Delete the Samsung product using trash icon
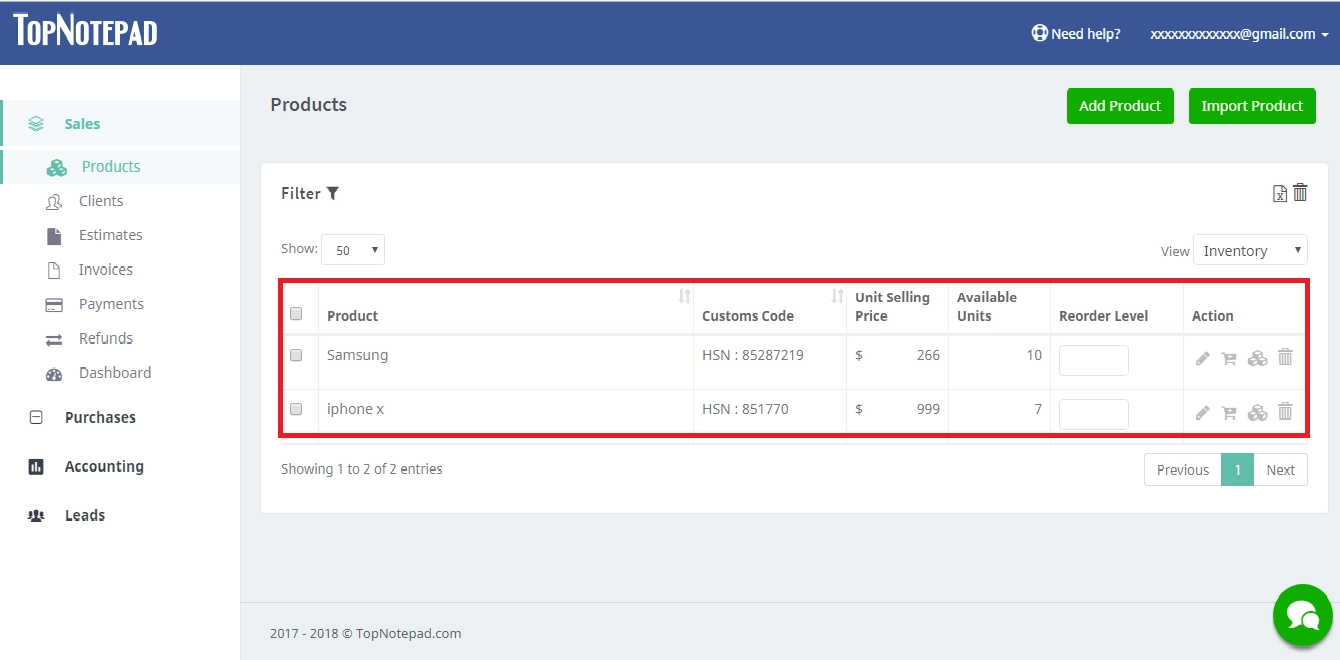 tap(1285, 357)
